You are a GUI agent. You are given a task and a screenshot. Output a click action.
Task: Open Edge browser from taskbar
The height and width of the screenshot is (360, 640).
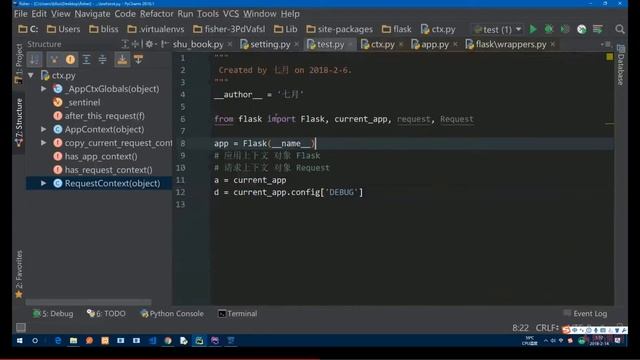(58, 340)
